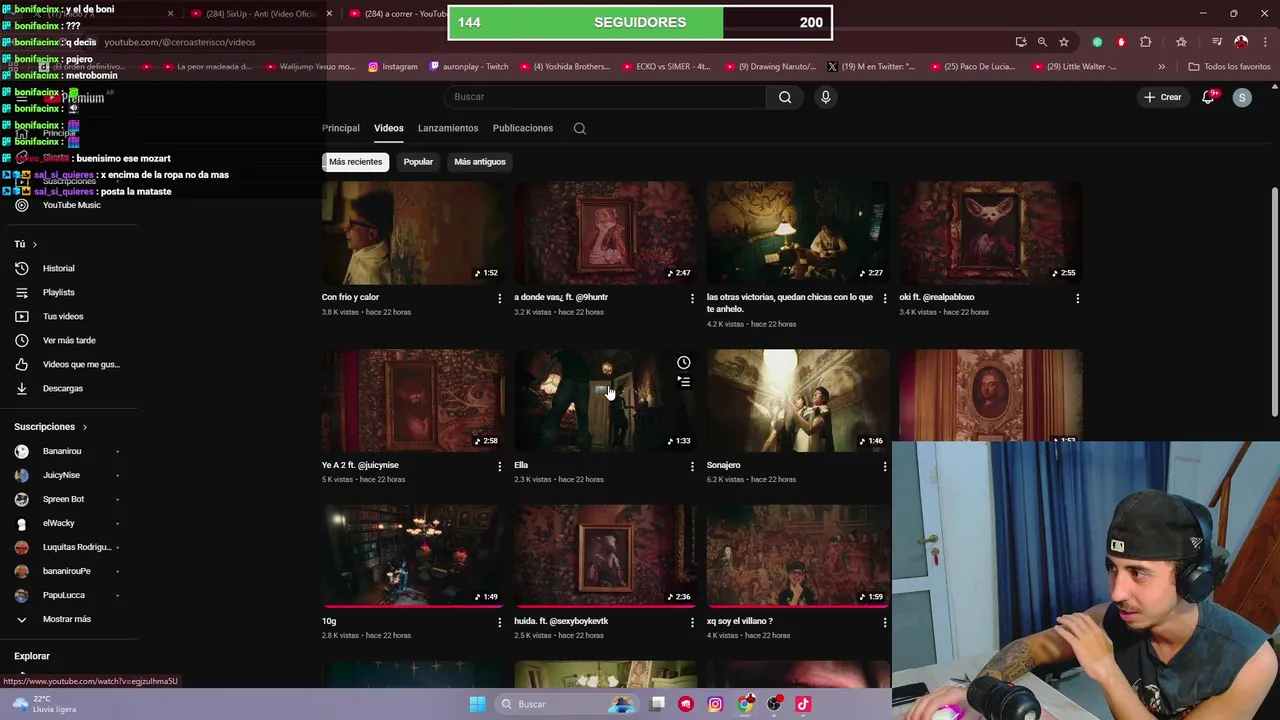
Task: Play the Sonajero video thumbnail
Action: [798, 400]
